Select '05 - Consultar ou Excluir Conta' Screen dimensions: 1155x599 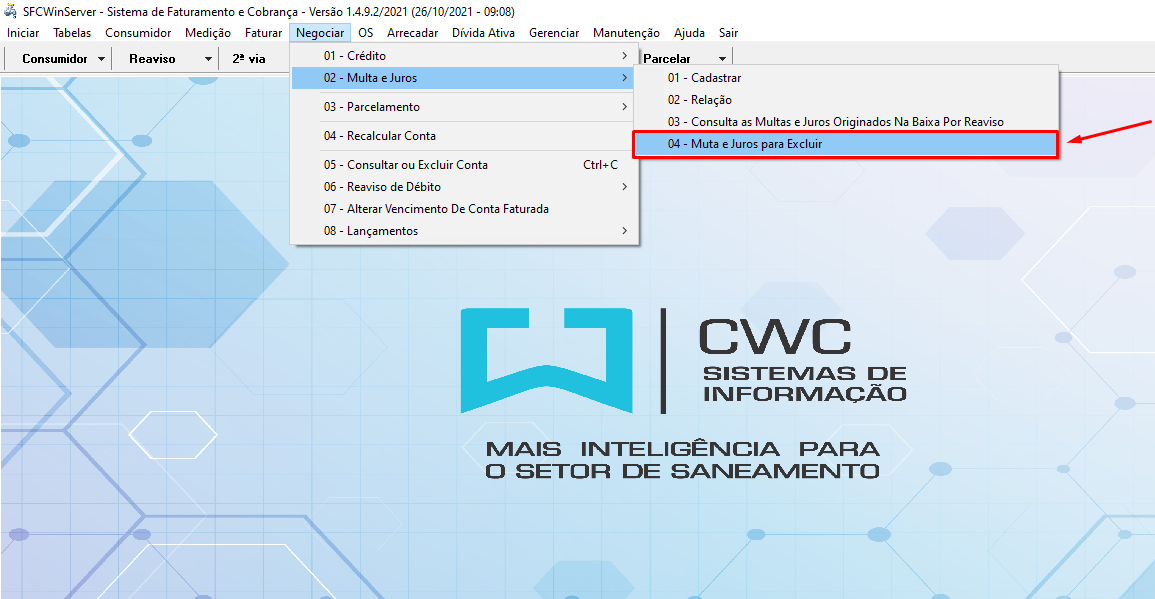[405, 165]
